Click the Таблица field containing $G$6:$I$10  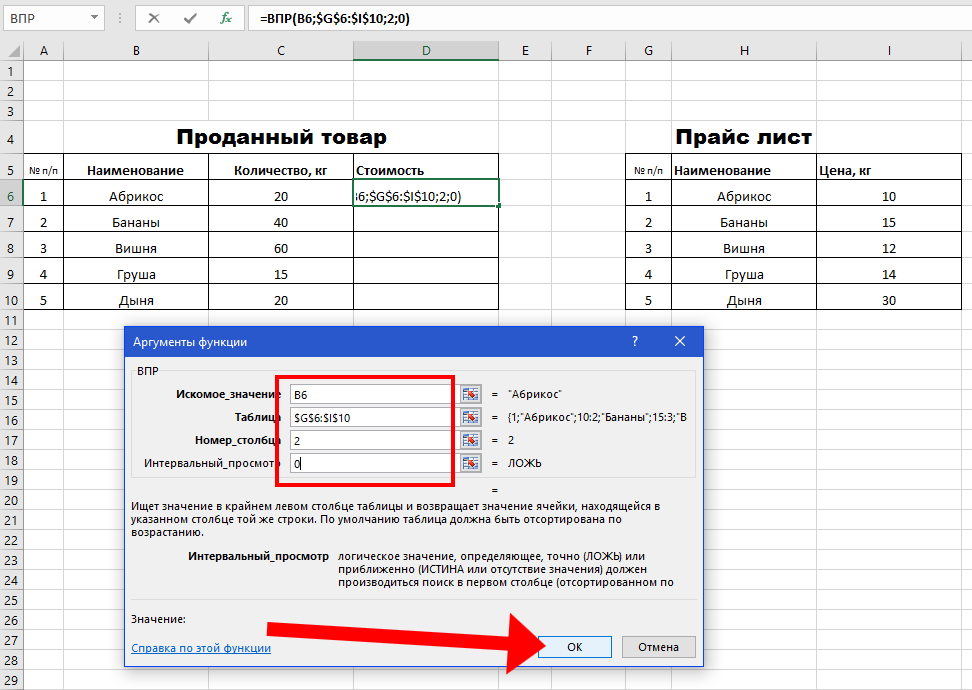point(370,417)
